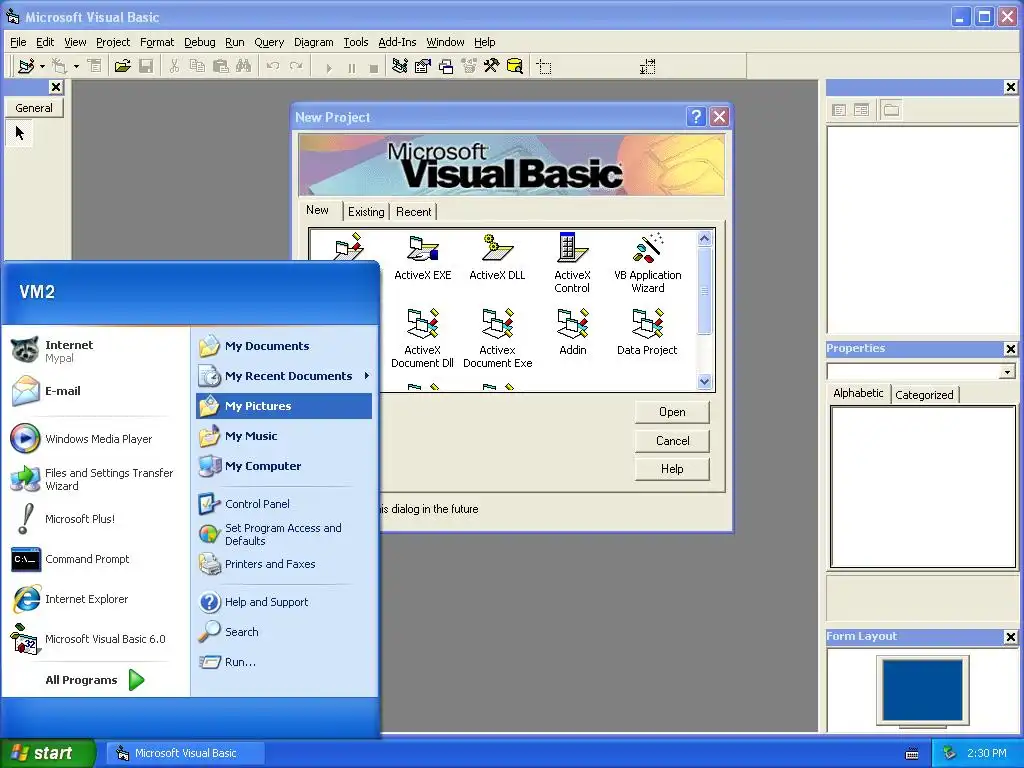The image size is (1024, 768).
Task: Click the End stop button in toolbar
Action: coord(374,67)
